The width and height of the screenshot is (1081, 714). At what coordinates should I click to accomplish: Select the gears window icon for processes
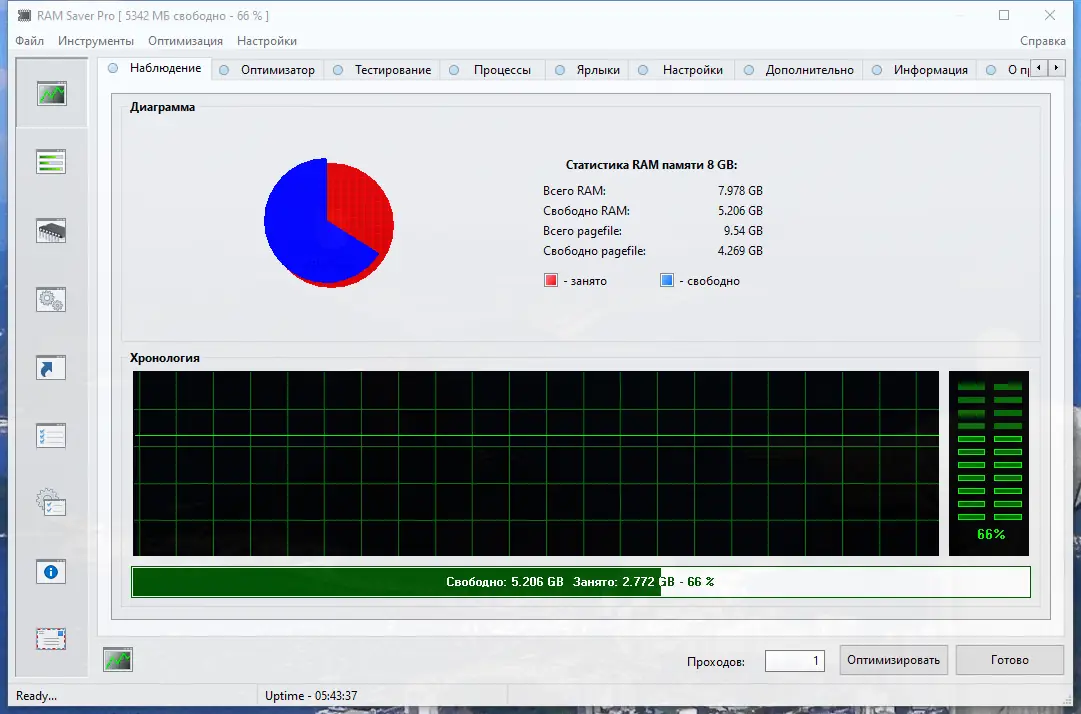click(x=51, y=298)
